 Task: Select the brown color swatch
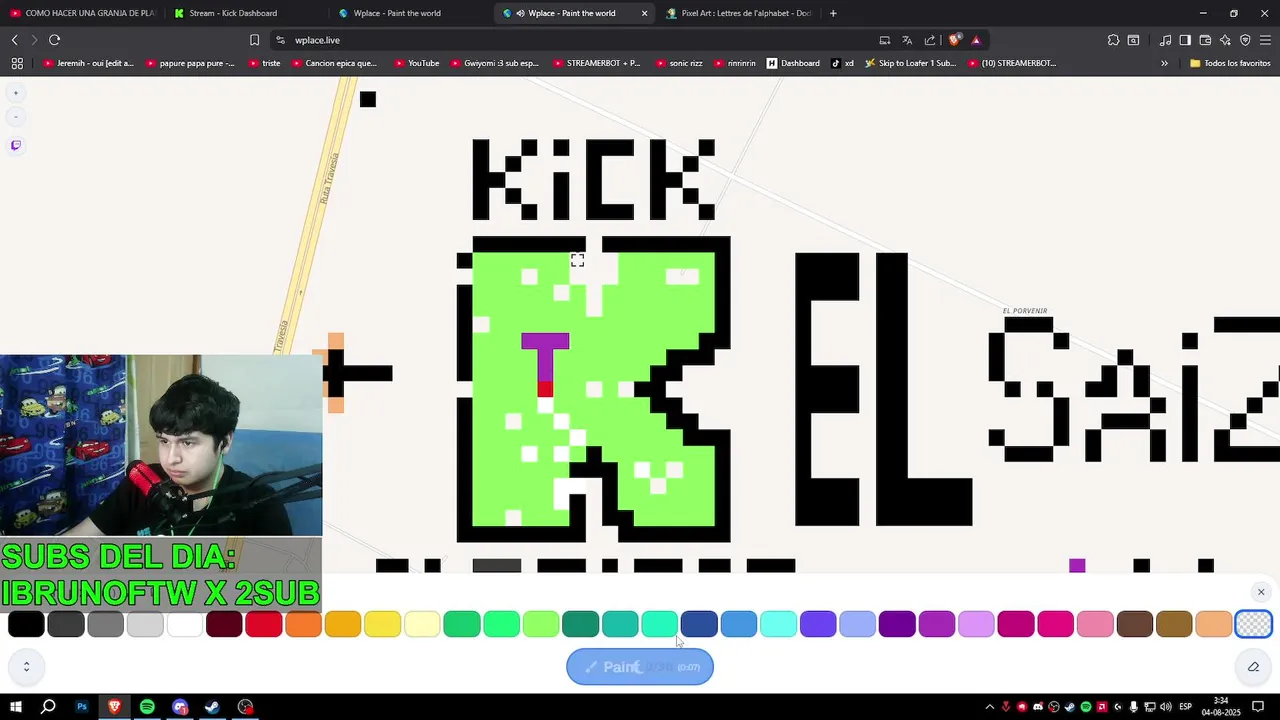[1135, 624]
